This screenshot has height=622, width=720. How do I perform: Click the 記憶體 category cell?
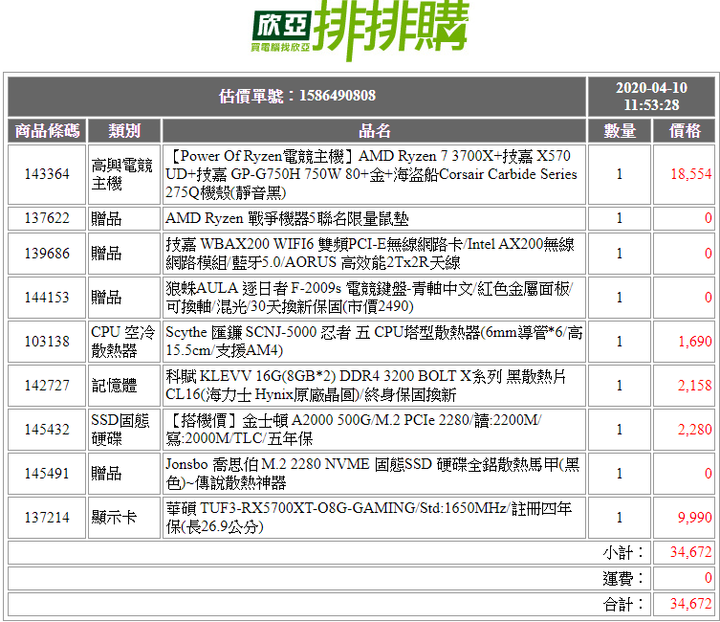pos(124,386)
